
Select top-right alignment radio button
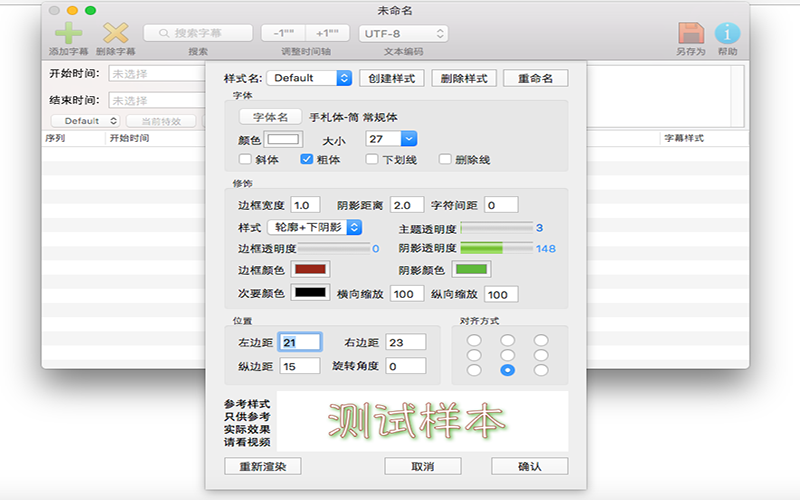pyautogui.click(x=541, y=340)
